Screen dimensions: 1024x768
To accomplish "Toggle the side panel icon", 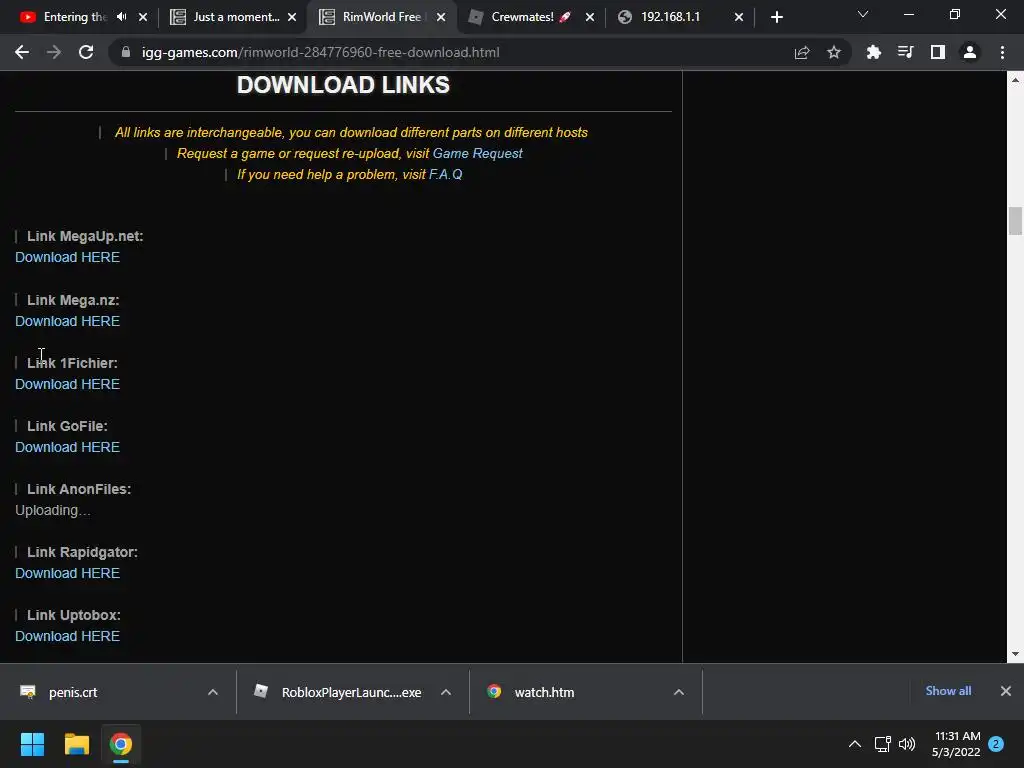I will pyautogui.click(x=938, y=52).
